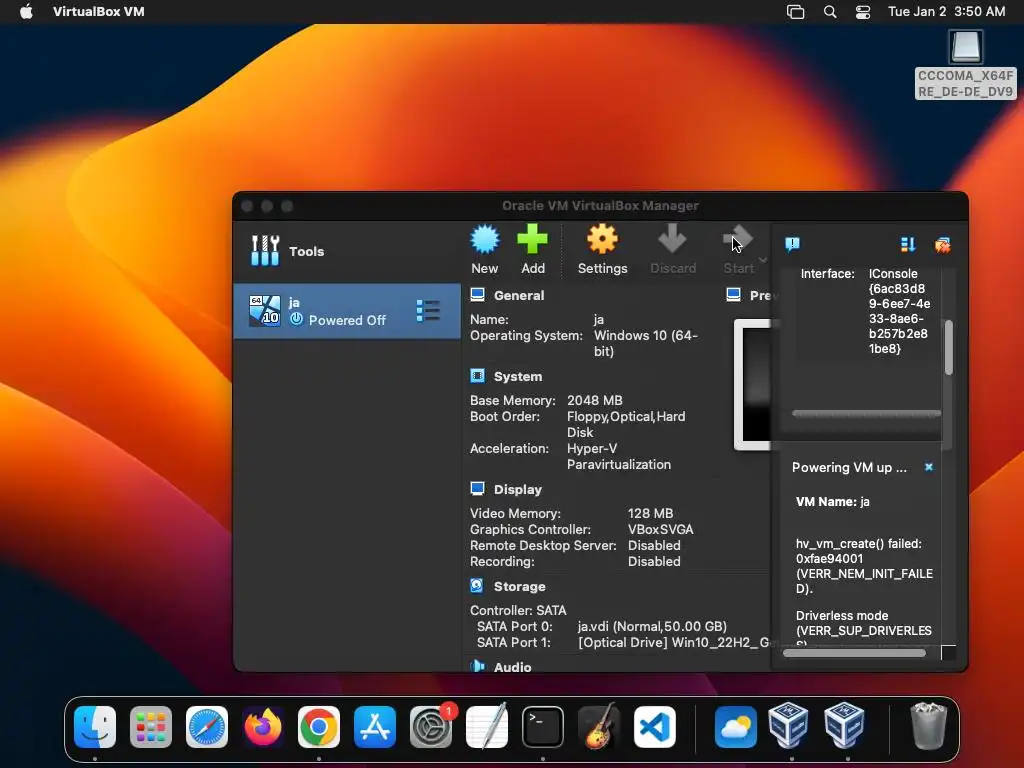
Task: Click the Hyper-V Paravirtualization acceleration value
Action: point(618,456)
